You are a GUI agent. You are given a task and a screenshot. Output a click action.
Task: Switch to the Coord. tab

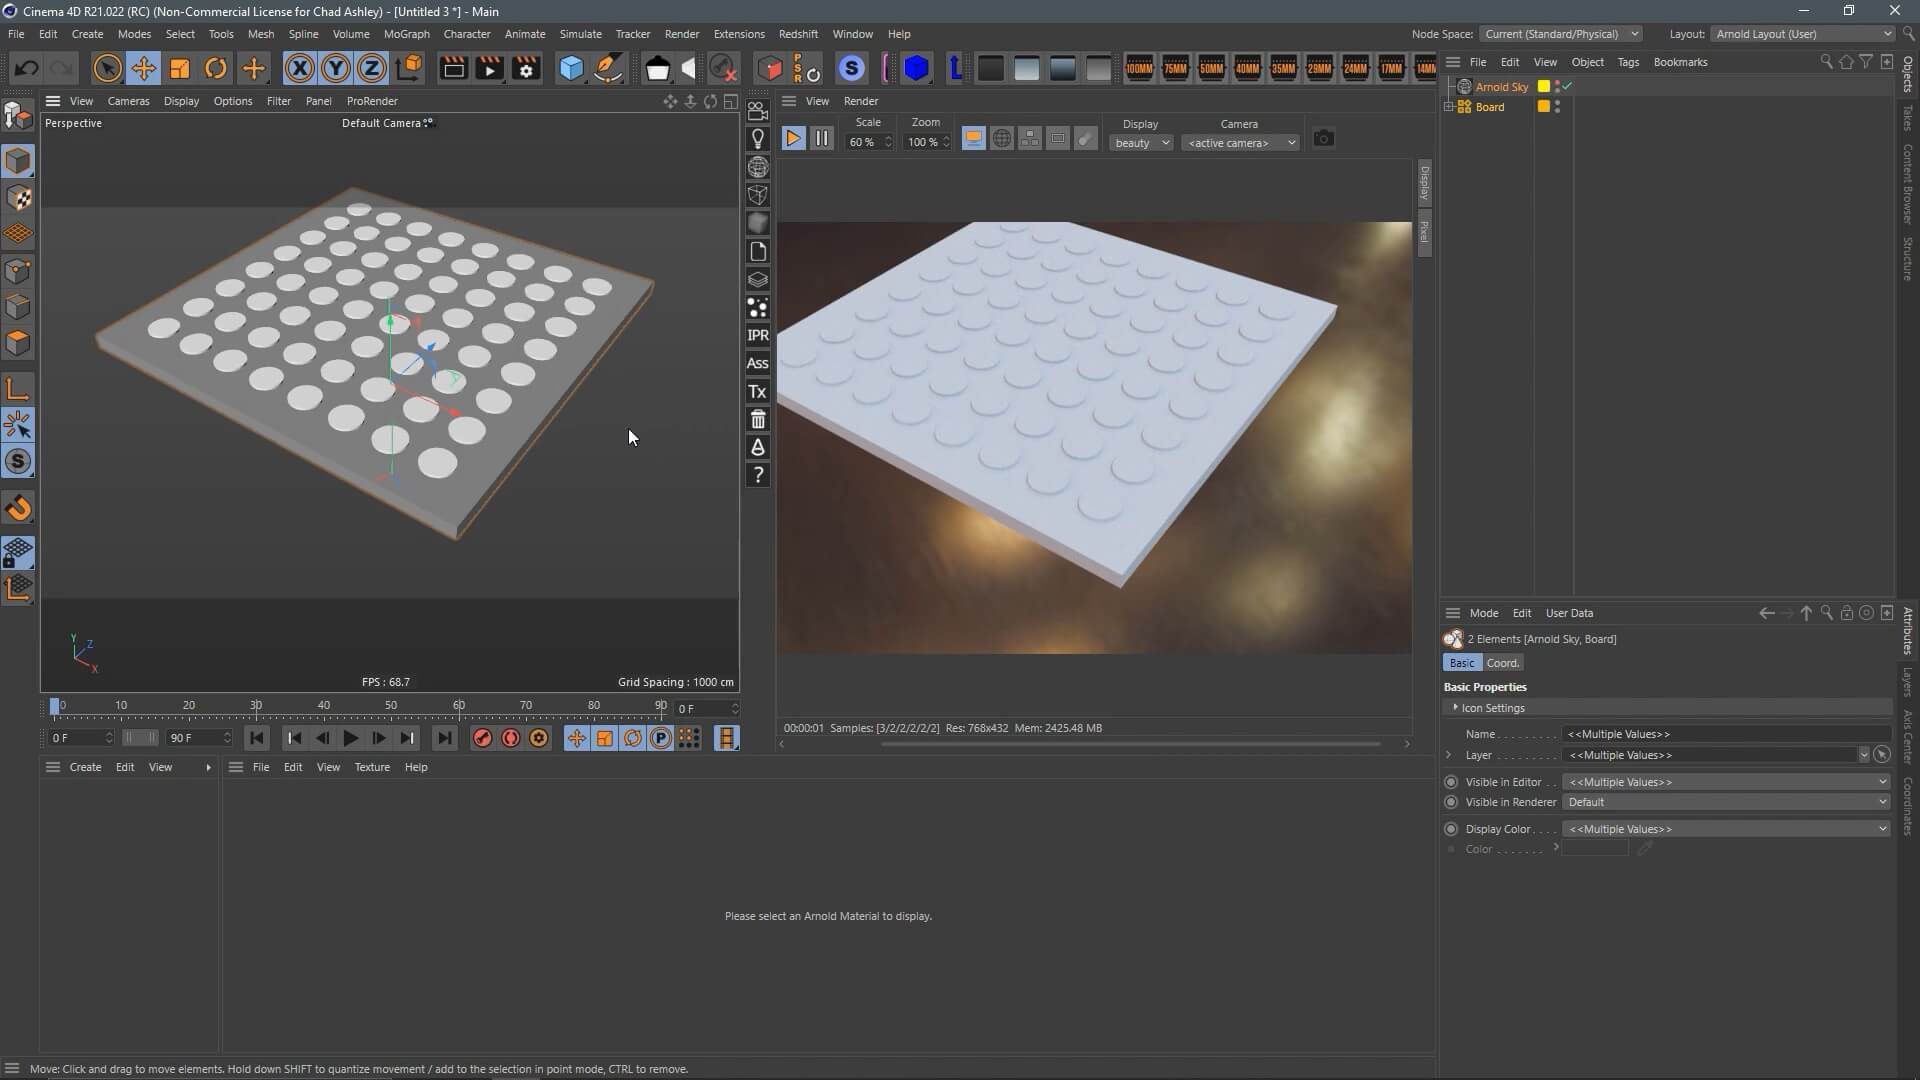[1502, 663]
